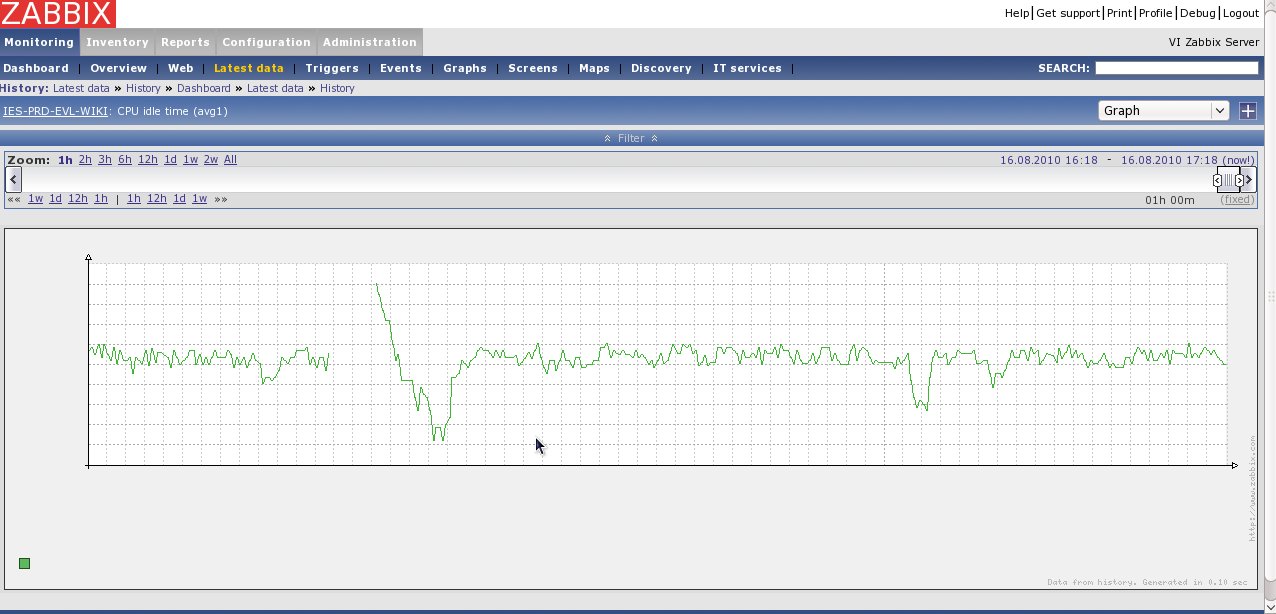
Task: Open the Configuration main menu tab
Action: tap(266, 42)
